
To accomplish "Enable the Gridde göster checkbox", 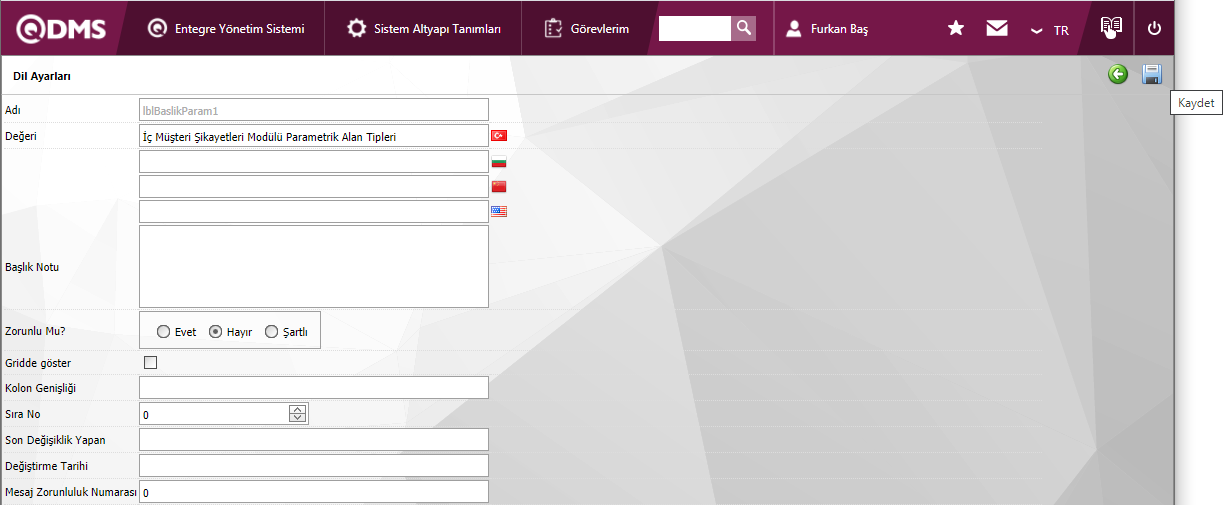I will pyautogui.click(x=151, y=362).
